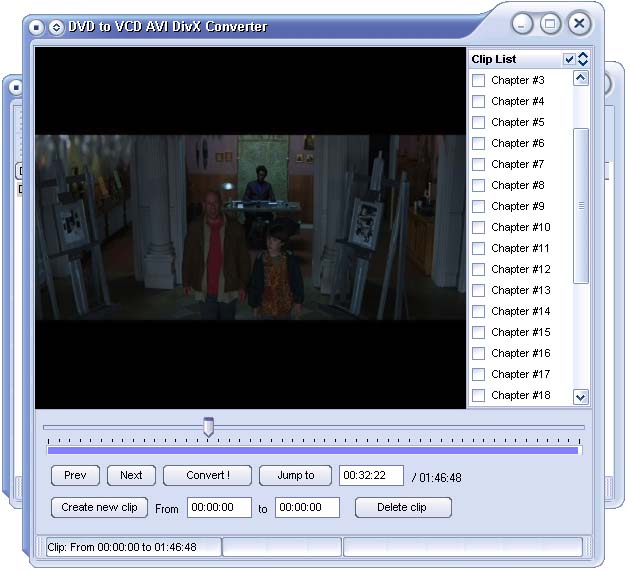Click the Clip List header title
Viewport: 630px width, 571px height.
tap(494, 59)
